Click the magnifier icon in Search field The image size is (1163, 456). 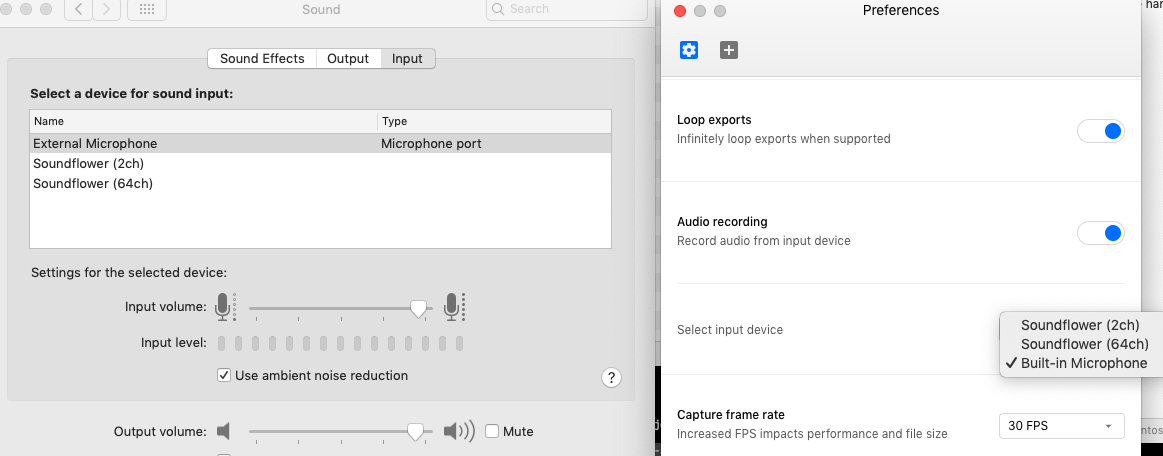(x=500, y=9)
